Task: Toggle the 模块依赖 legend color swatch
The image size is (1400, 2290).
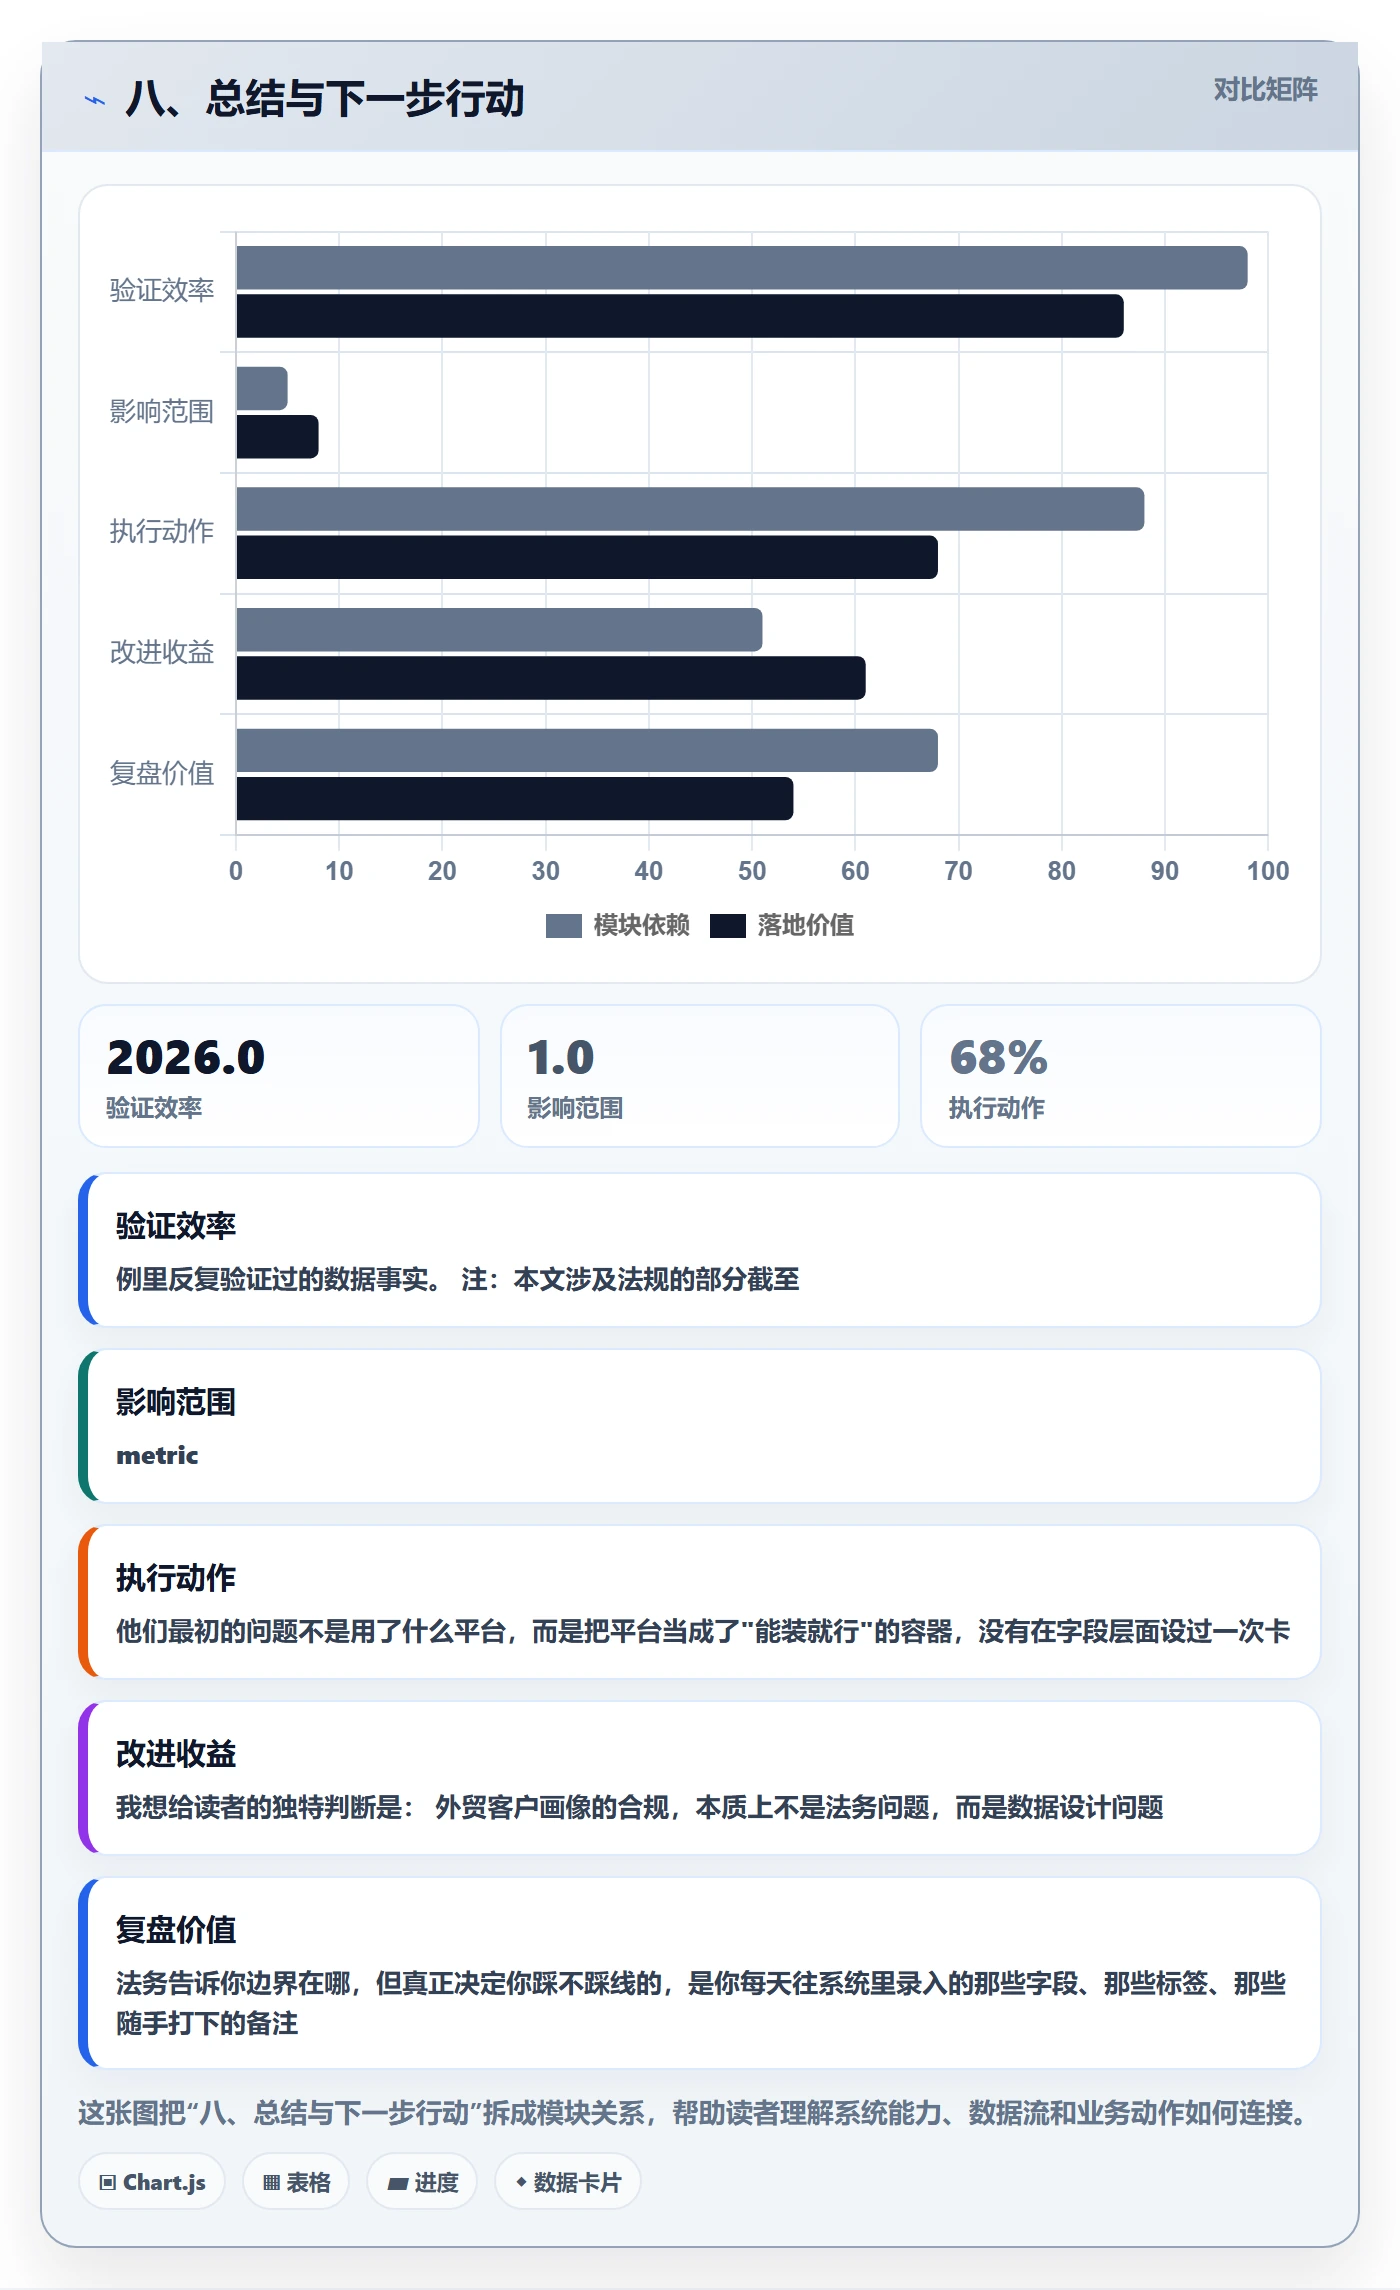Action: pyautogui.click(x=563, y=926)
